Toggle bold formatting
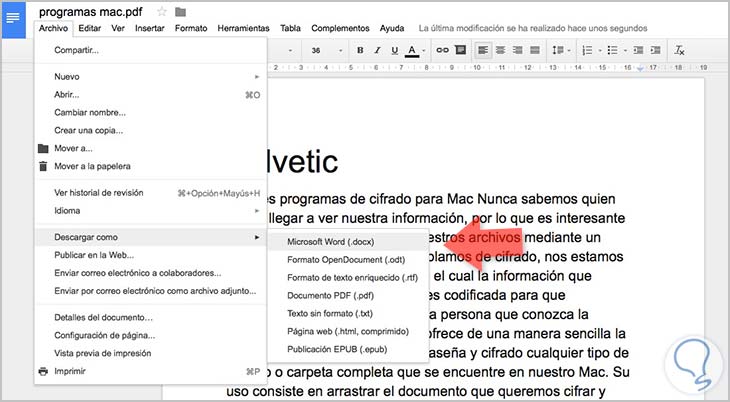Viewport: 730px width, 402px height. pos(360,50)
